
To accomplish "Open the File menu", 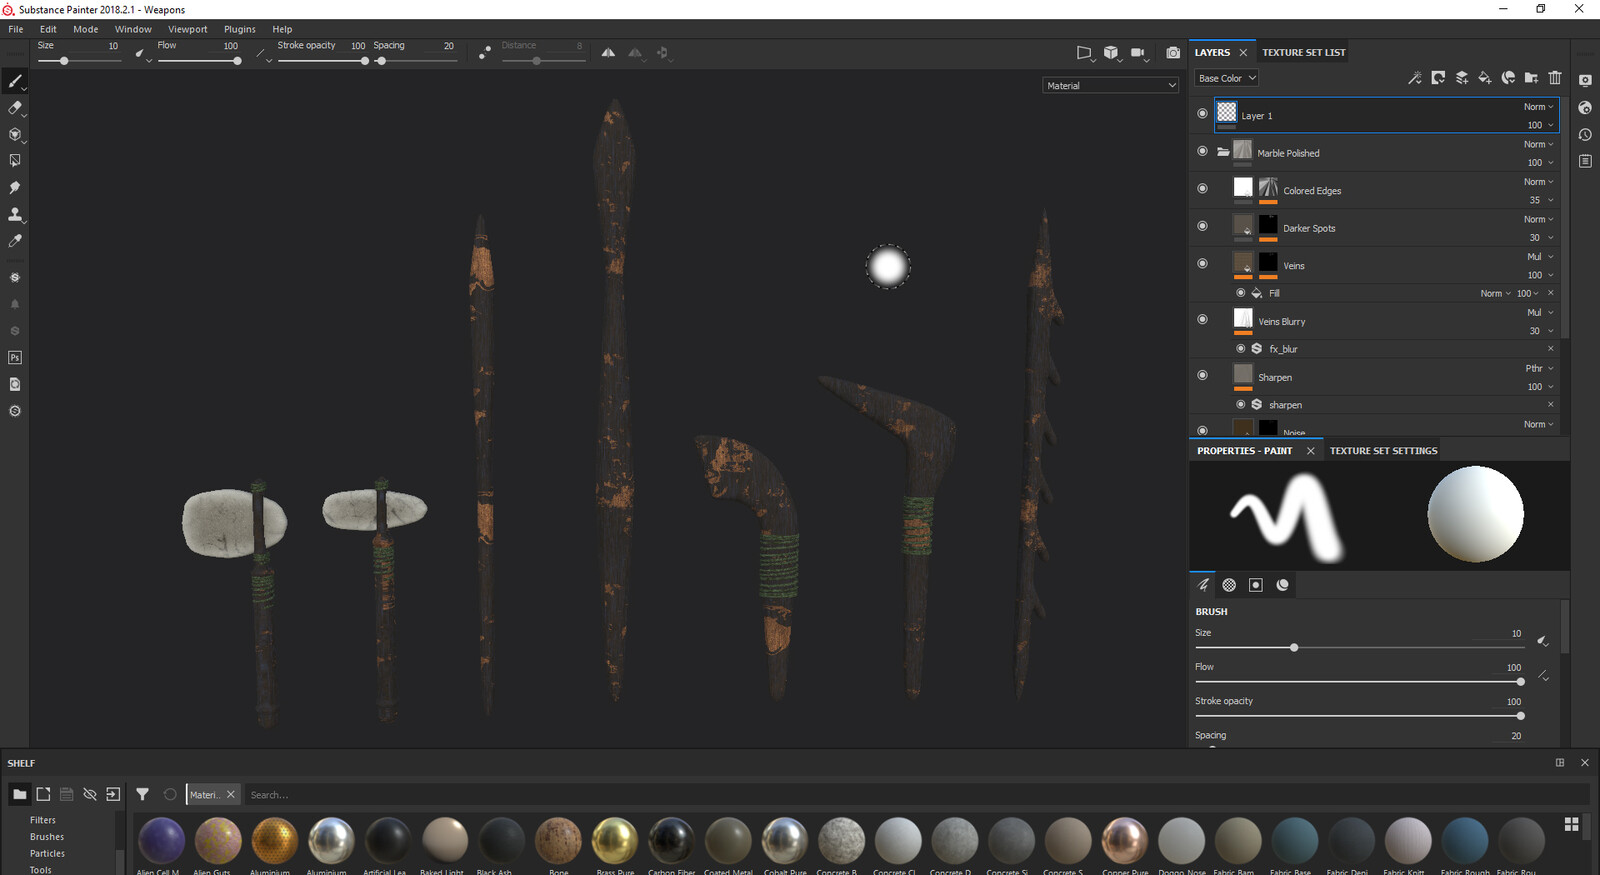I will coord(16,29).
